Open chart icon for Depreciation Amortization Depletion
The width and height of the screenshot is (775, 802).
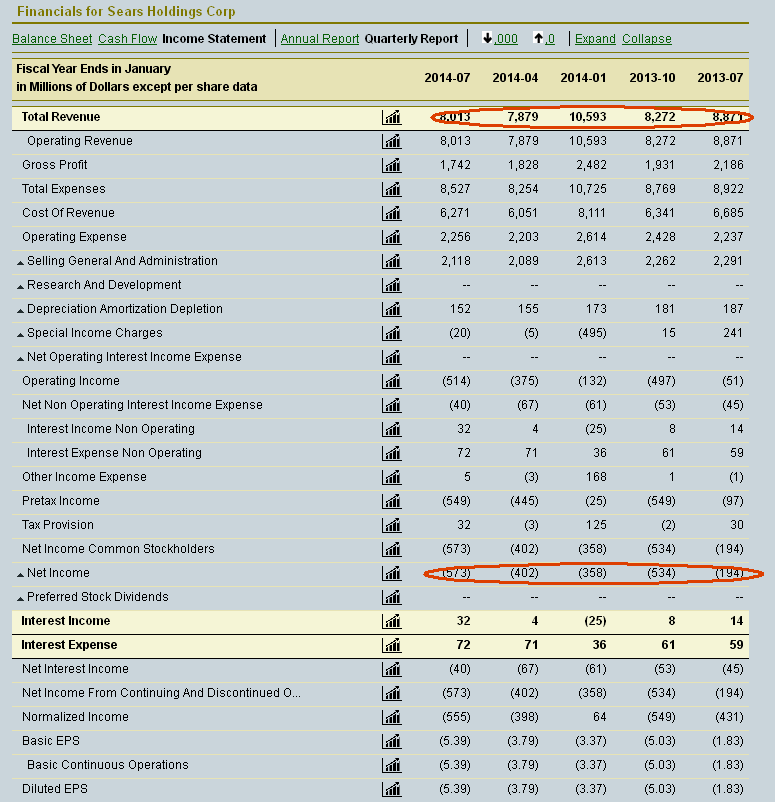pyautogui.click(x=392, y=309)
